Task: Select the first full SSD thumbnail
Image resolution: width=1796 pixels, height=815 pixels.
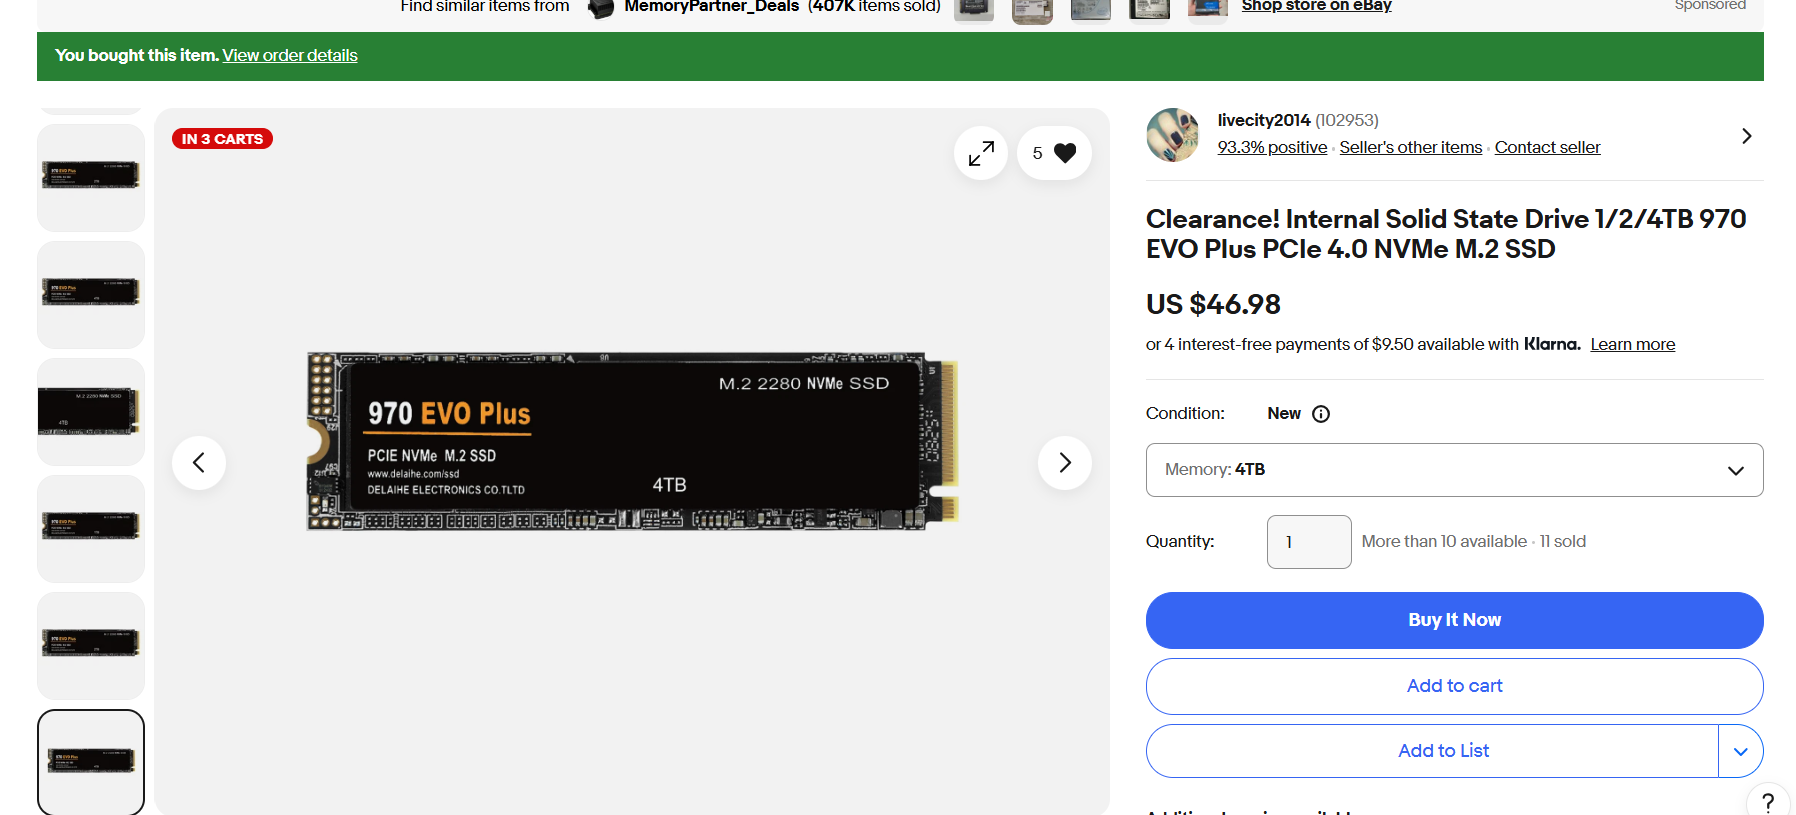Action: pyautogui.click(x=91, y=178)
